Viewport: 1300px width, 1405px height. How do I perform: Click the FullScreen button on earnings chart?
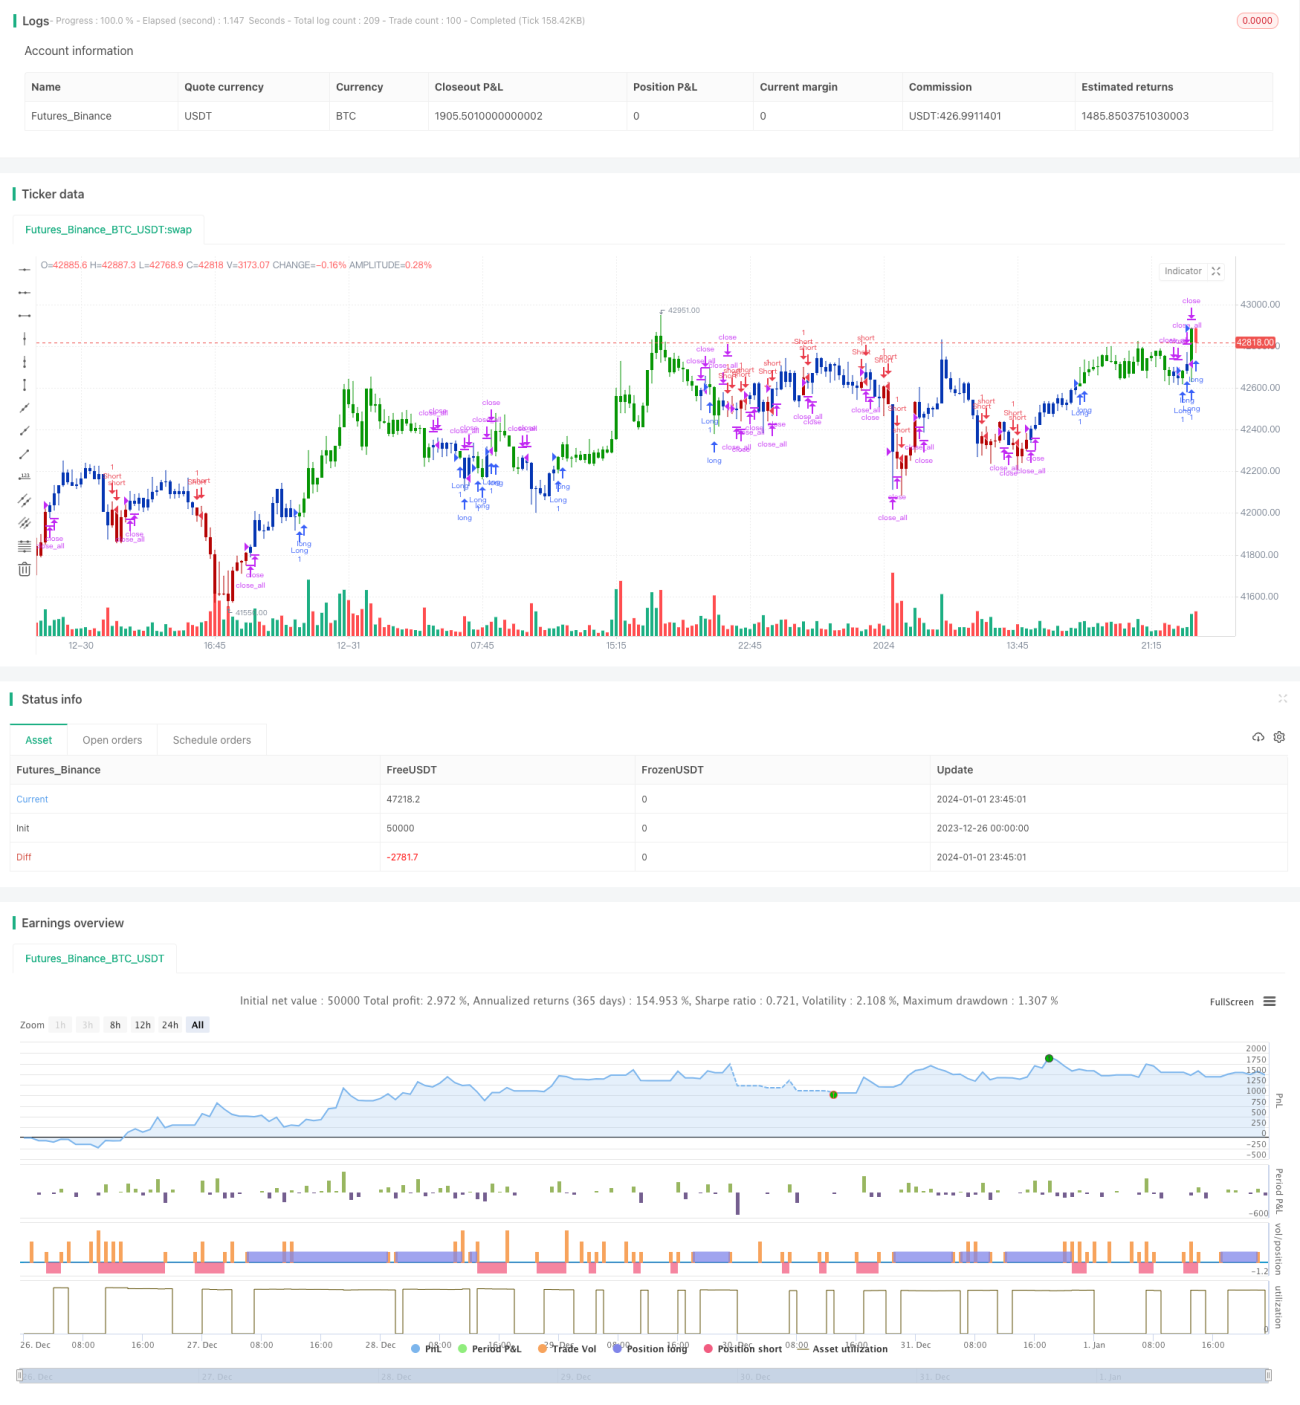coord(1231,1002)
